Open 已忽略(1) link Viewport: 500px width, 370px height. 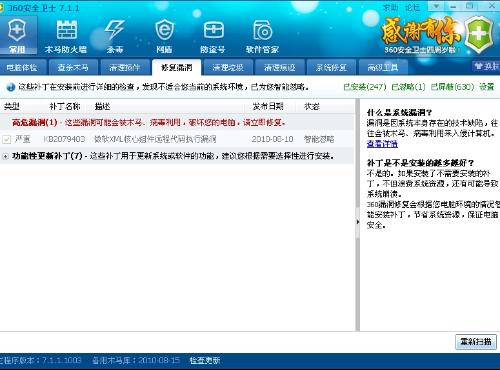click(408, 87)
